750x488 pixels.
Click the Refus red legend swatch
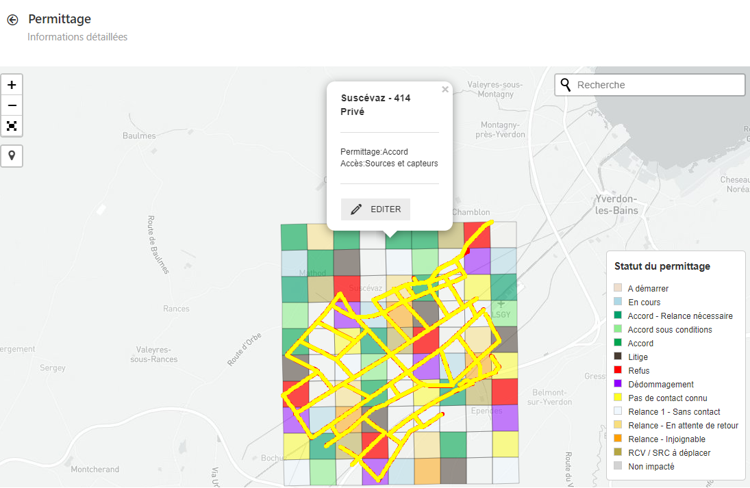click(x=618, y=371)
